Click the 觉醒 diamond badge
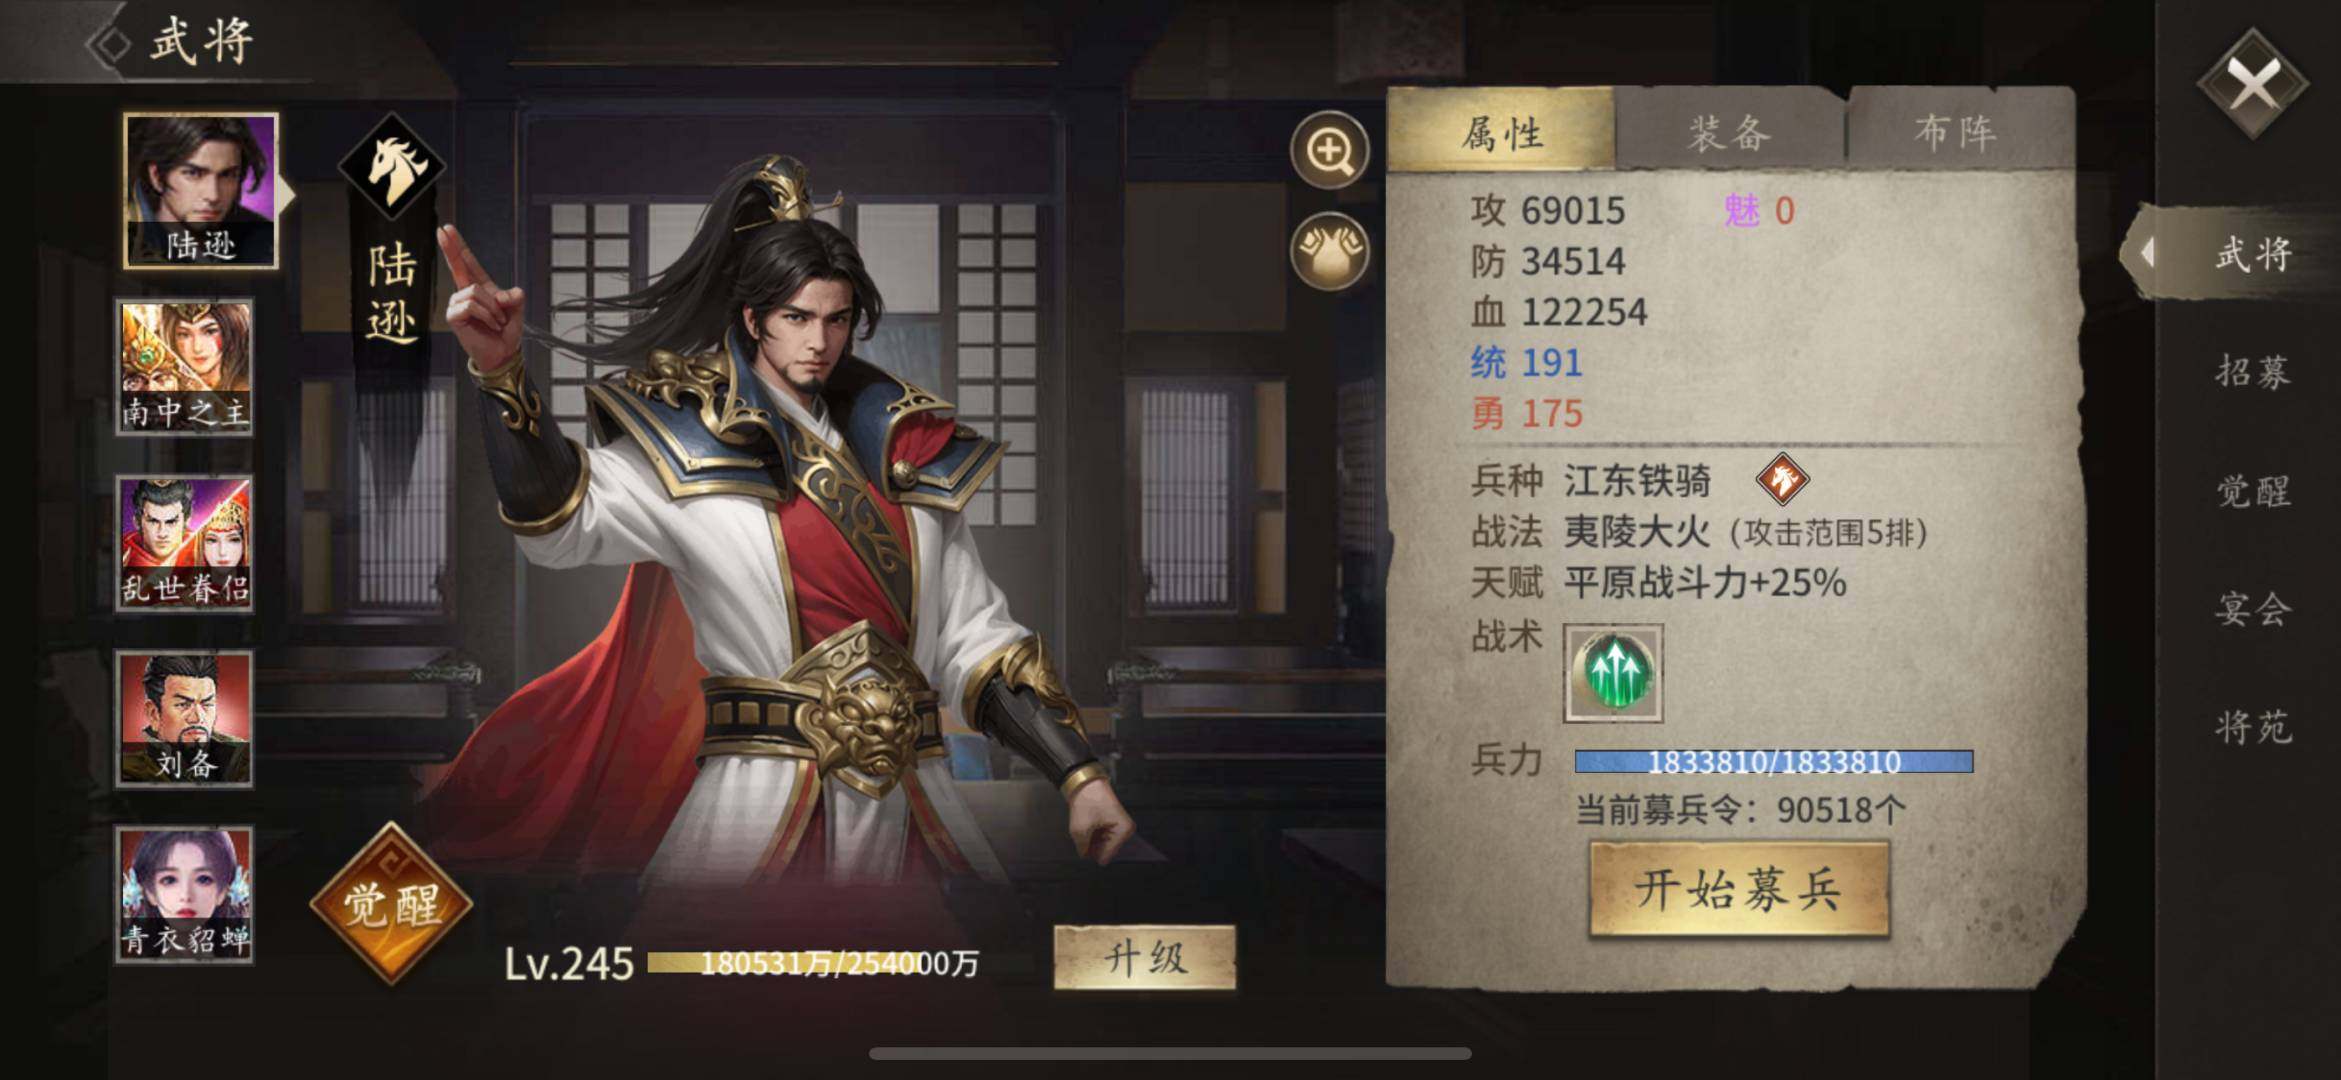 (x=391, y=904)
